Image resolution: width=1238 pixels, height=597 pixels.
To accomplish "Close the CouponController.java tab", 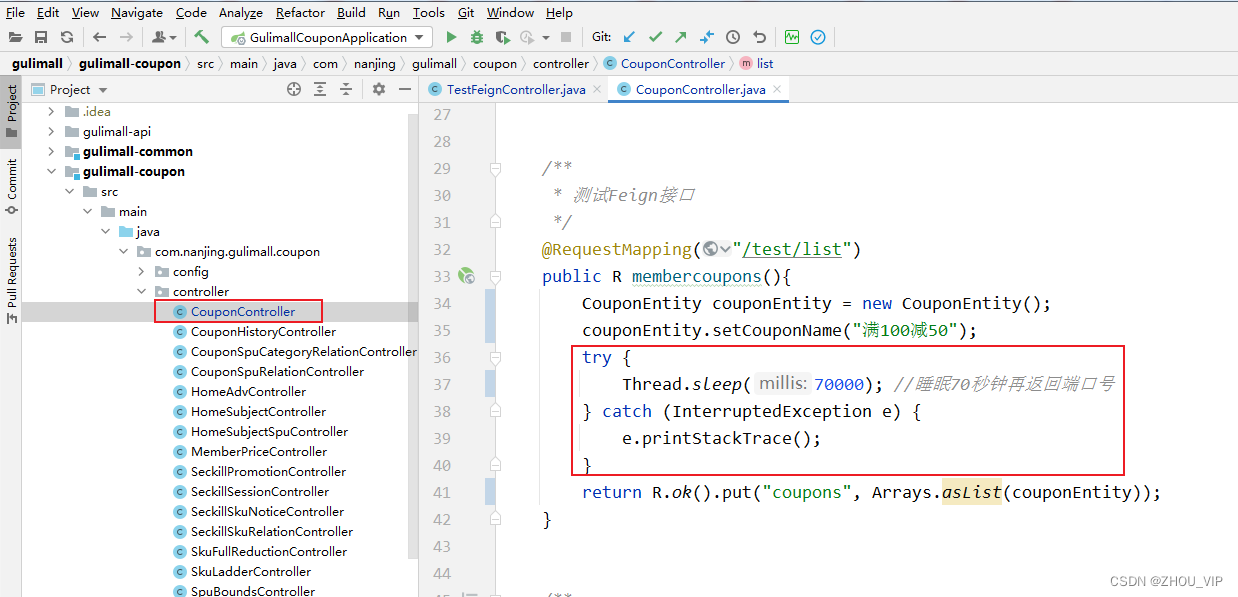I will pos(776,89).
